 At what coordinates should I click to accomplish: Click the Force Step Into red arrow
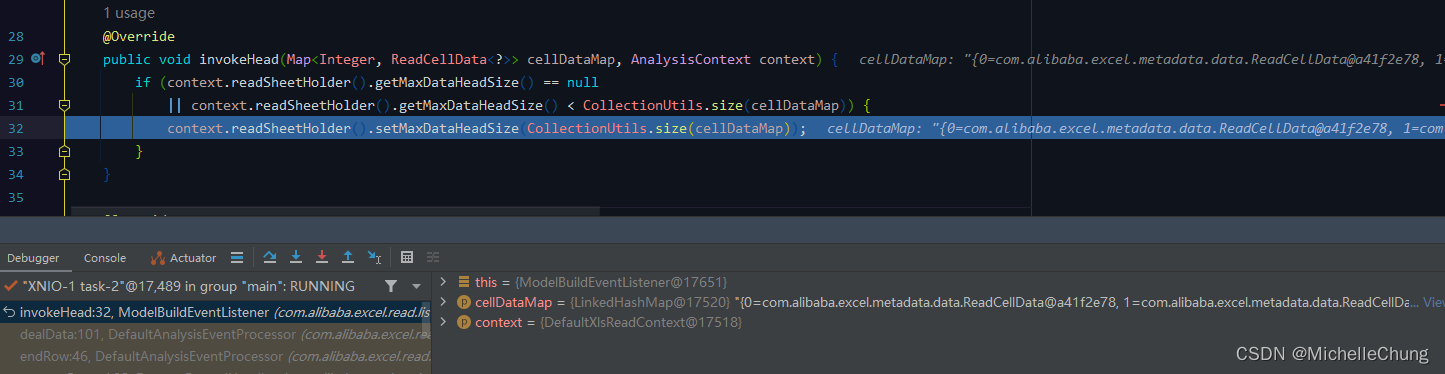(322, 257)
